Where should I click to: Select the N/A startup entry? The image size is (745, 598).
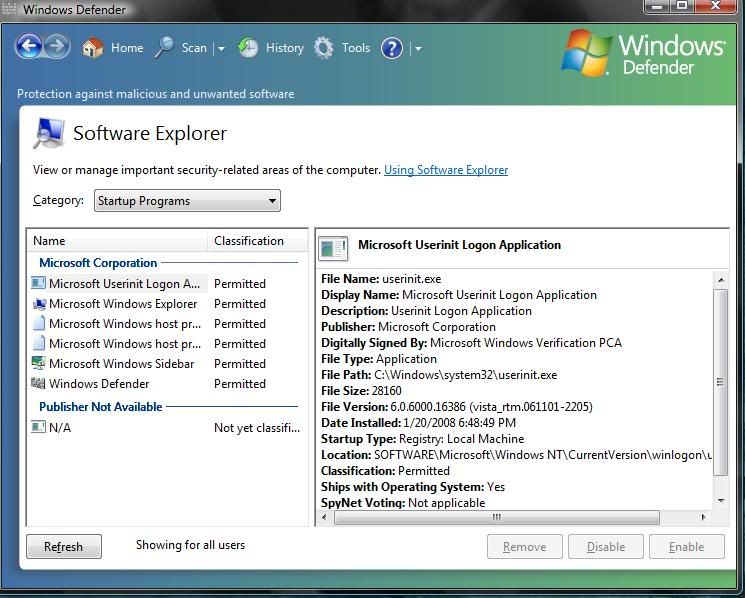tap(60, 427)
